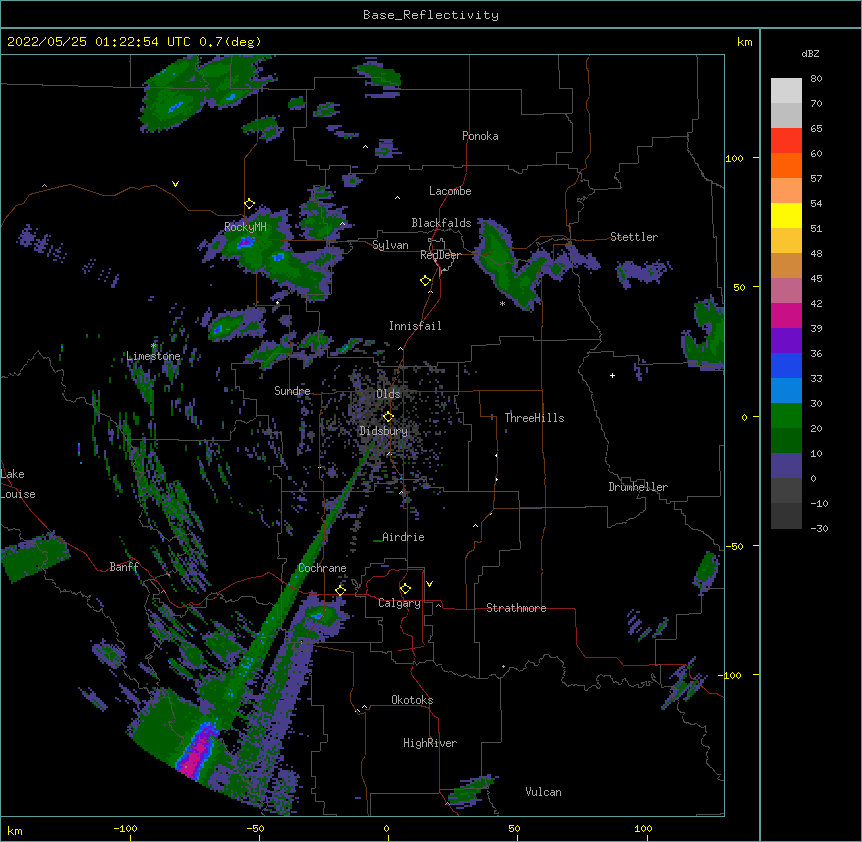Screen dimensions: 862x842
Task: Click the Olds map label
Action: tap(388, 394)
